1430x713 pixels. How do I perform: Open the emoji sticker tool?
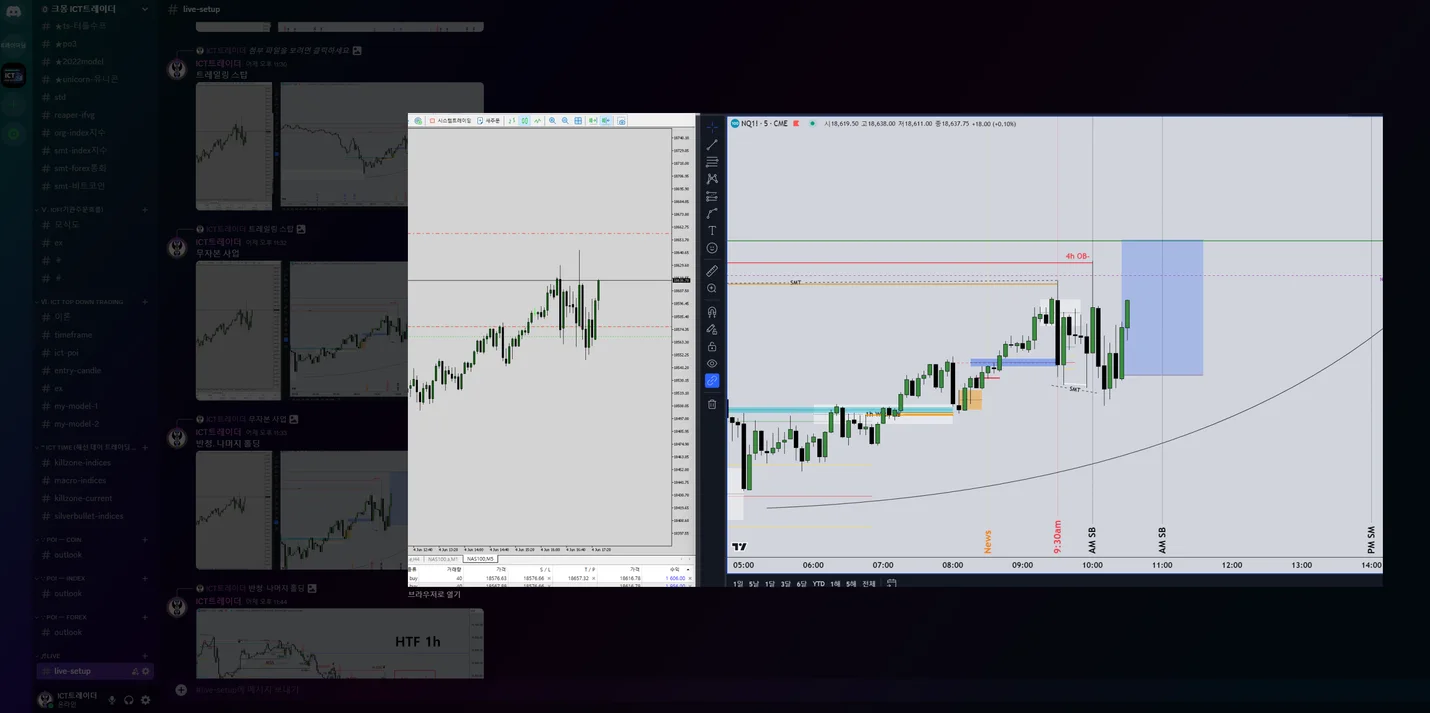click(712, 248)
